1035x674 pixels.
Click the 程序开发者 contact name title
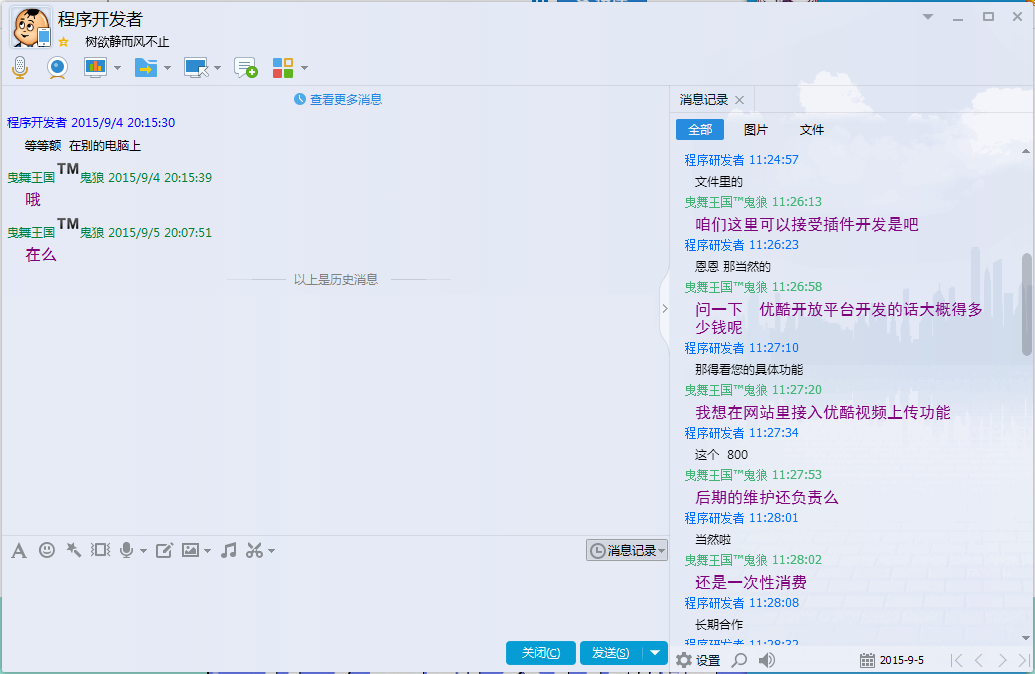click(x=100, y=19)
